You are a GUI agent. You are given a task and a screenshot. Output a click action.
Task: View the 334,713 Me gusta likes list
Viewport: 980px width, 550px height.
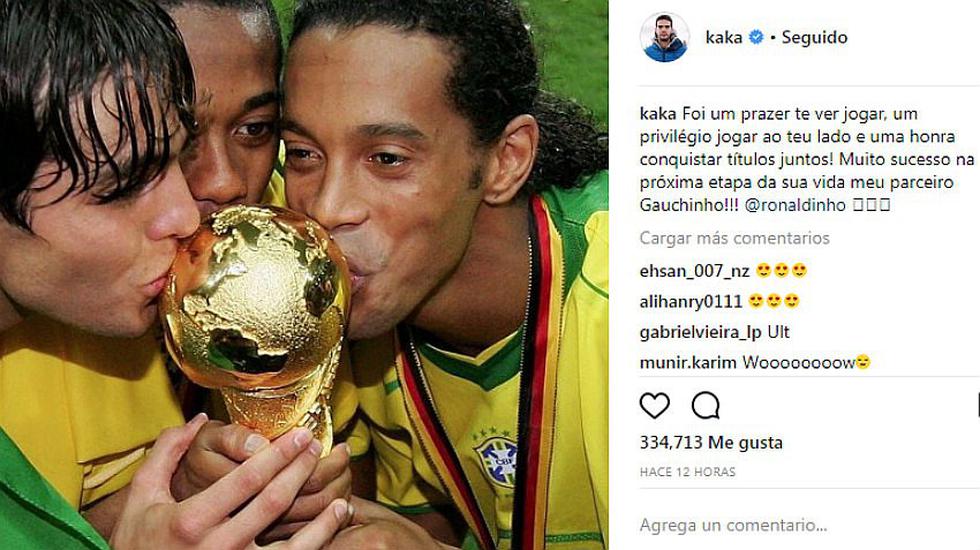pos(711,442)
